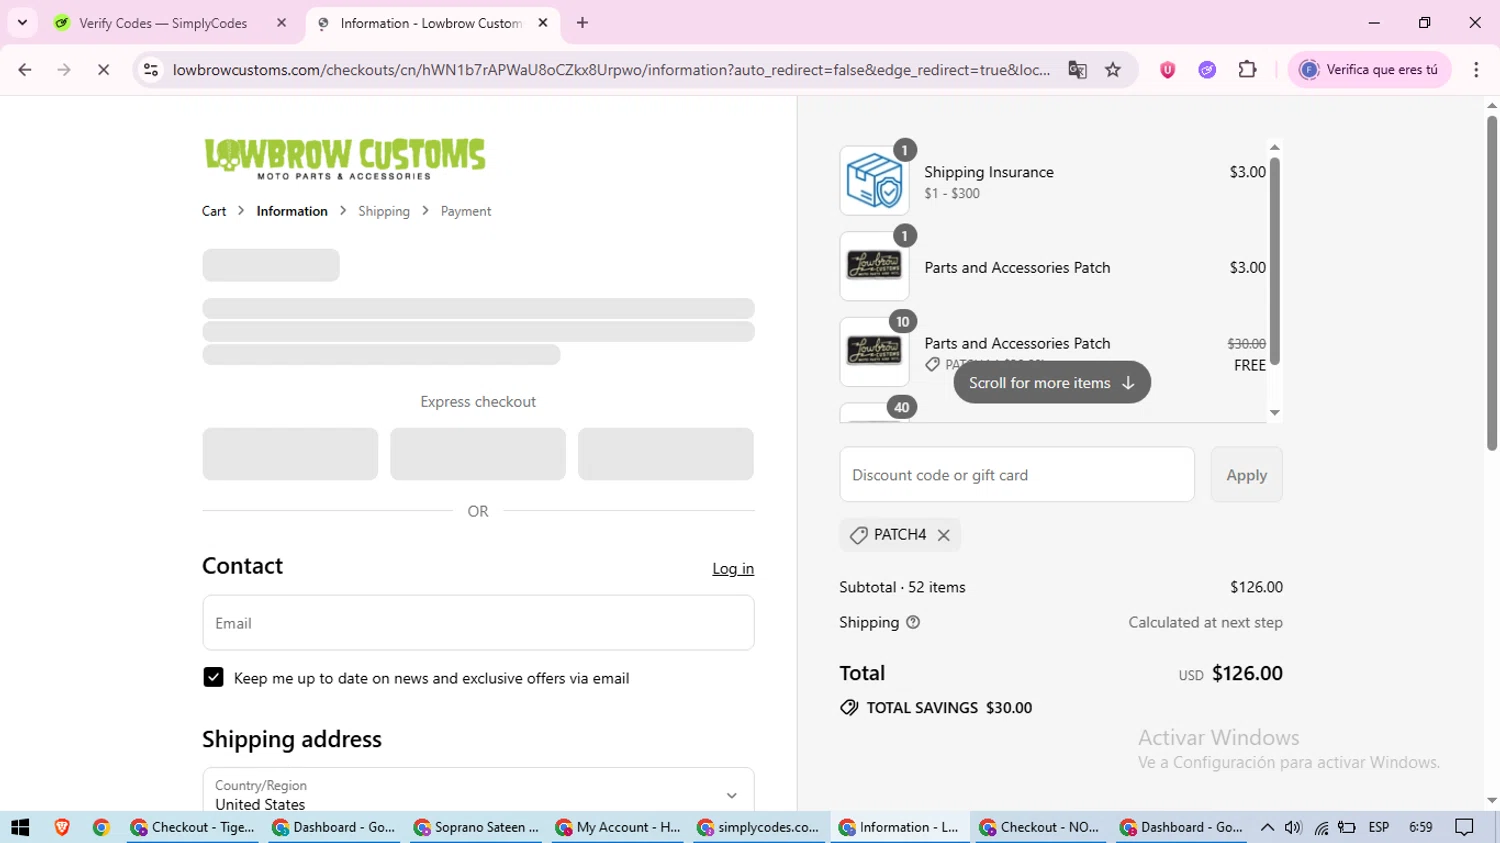Open site information icon in address bar
The width and height of the screenshot is (1500, 843).
pos(151,70)
